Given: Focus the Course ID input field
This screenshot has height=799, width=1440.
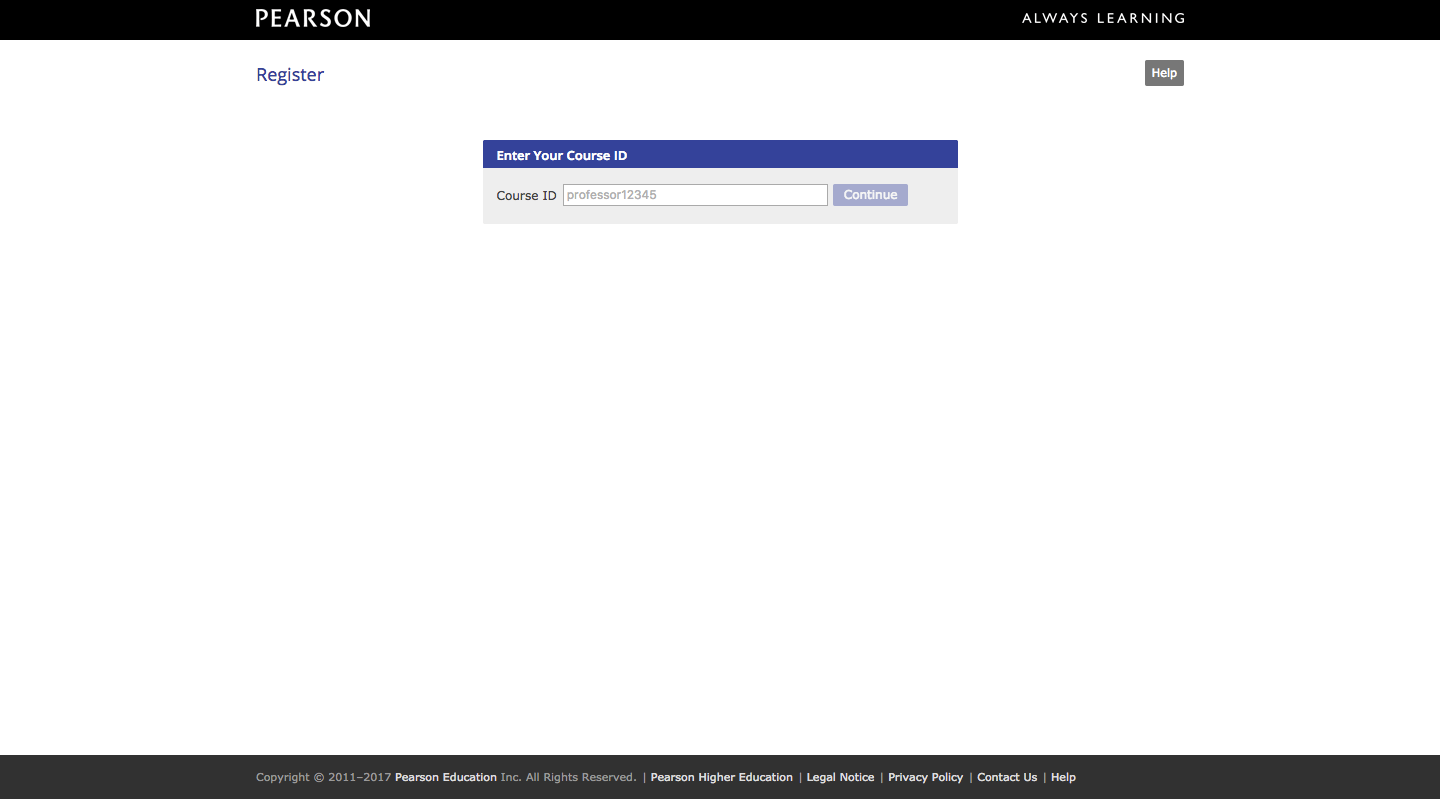Looking at the screenshot, I should pos(695,195).
